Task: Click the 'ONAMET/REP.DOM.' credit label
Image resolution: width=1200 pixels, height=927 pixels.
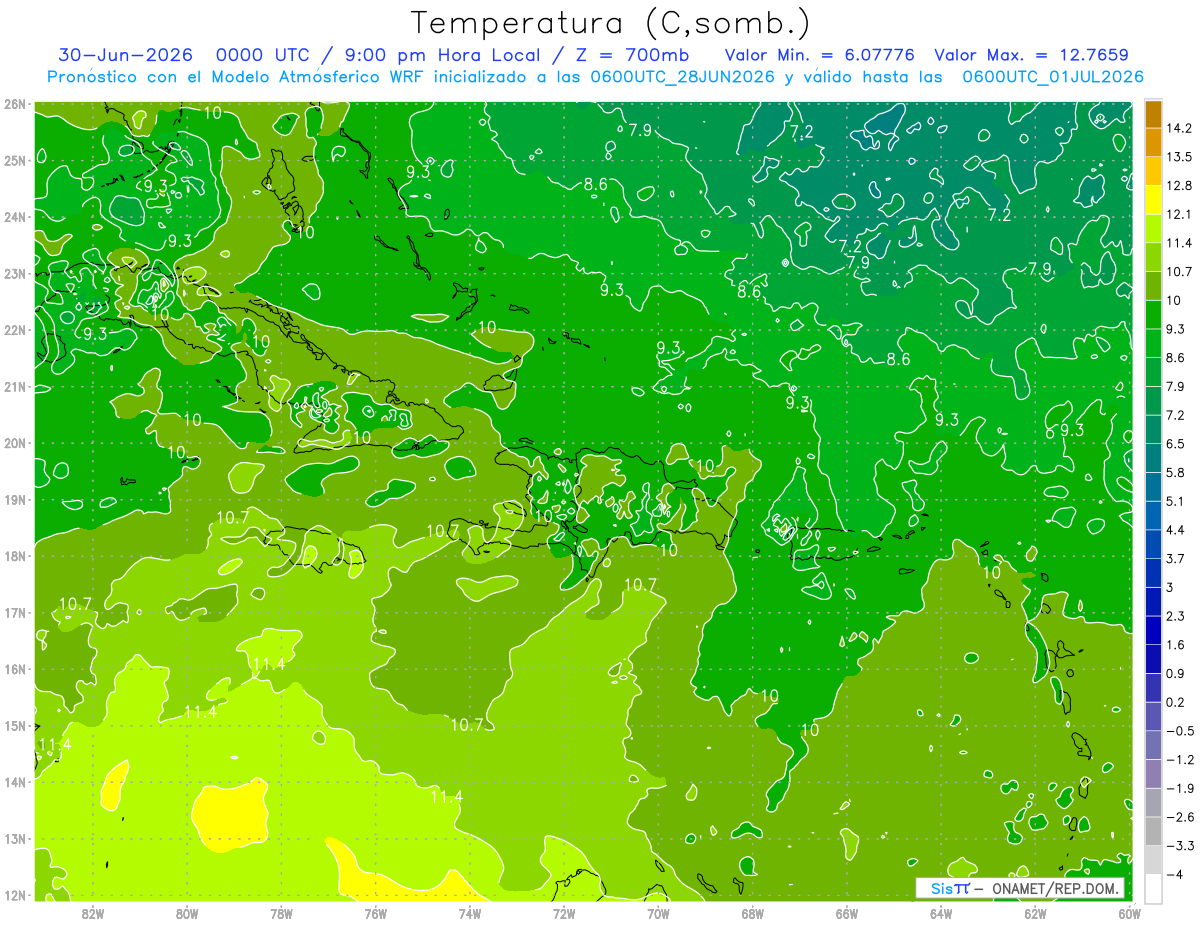Action: click(1054, 889)
